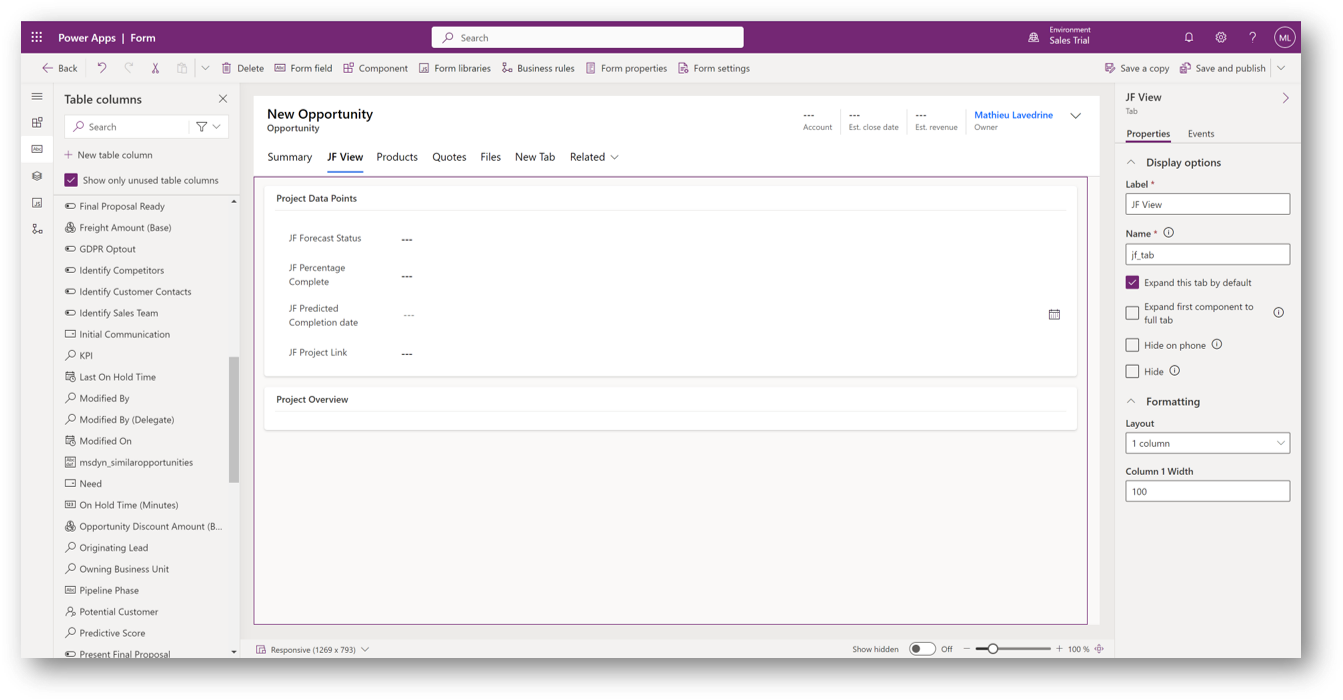Click New table column
Viewport: 1343px width, 700px height.
(x=108, y=155)
